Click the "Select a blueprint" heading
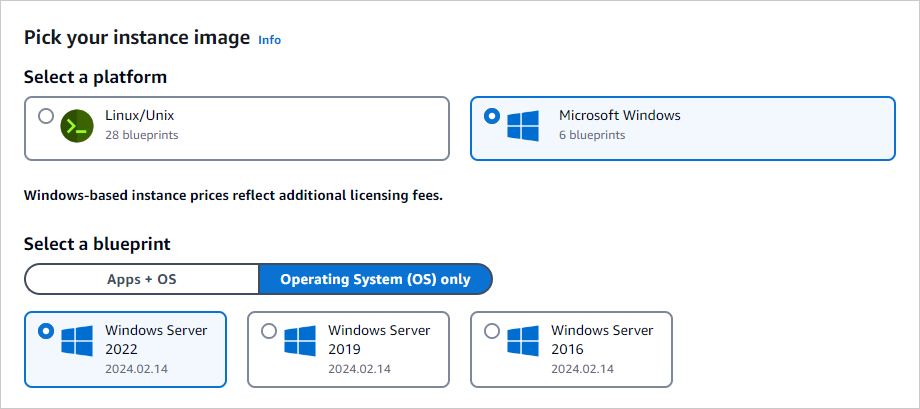The height and width of the screenshot is (409, 920). [97, 244]
